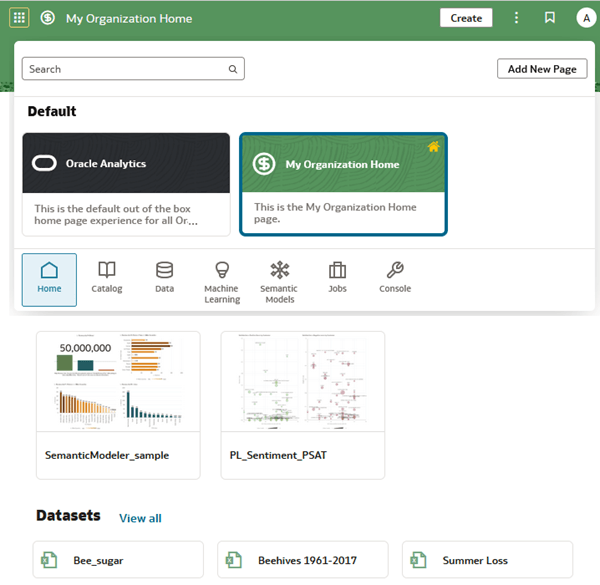Open Catalog from the navigation
The image size is (600, 585).
(107, 277)
